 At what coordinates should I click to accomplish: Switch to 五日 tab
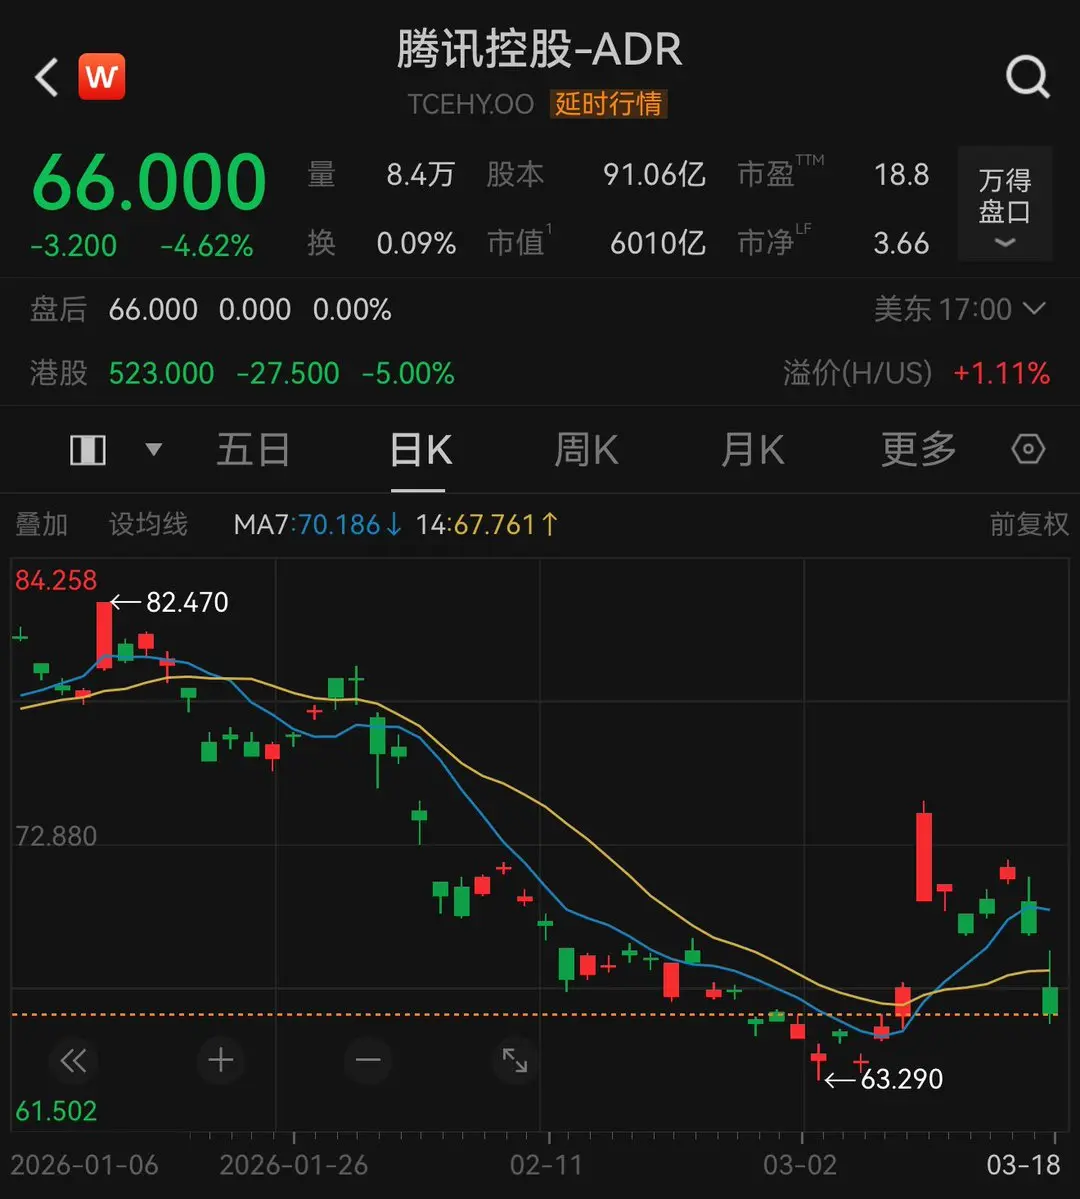pyautogui.click(x=253, y=450)
